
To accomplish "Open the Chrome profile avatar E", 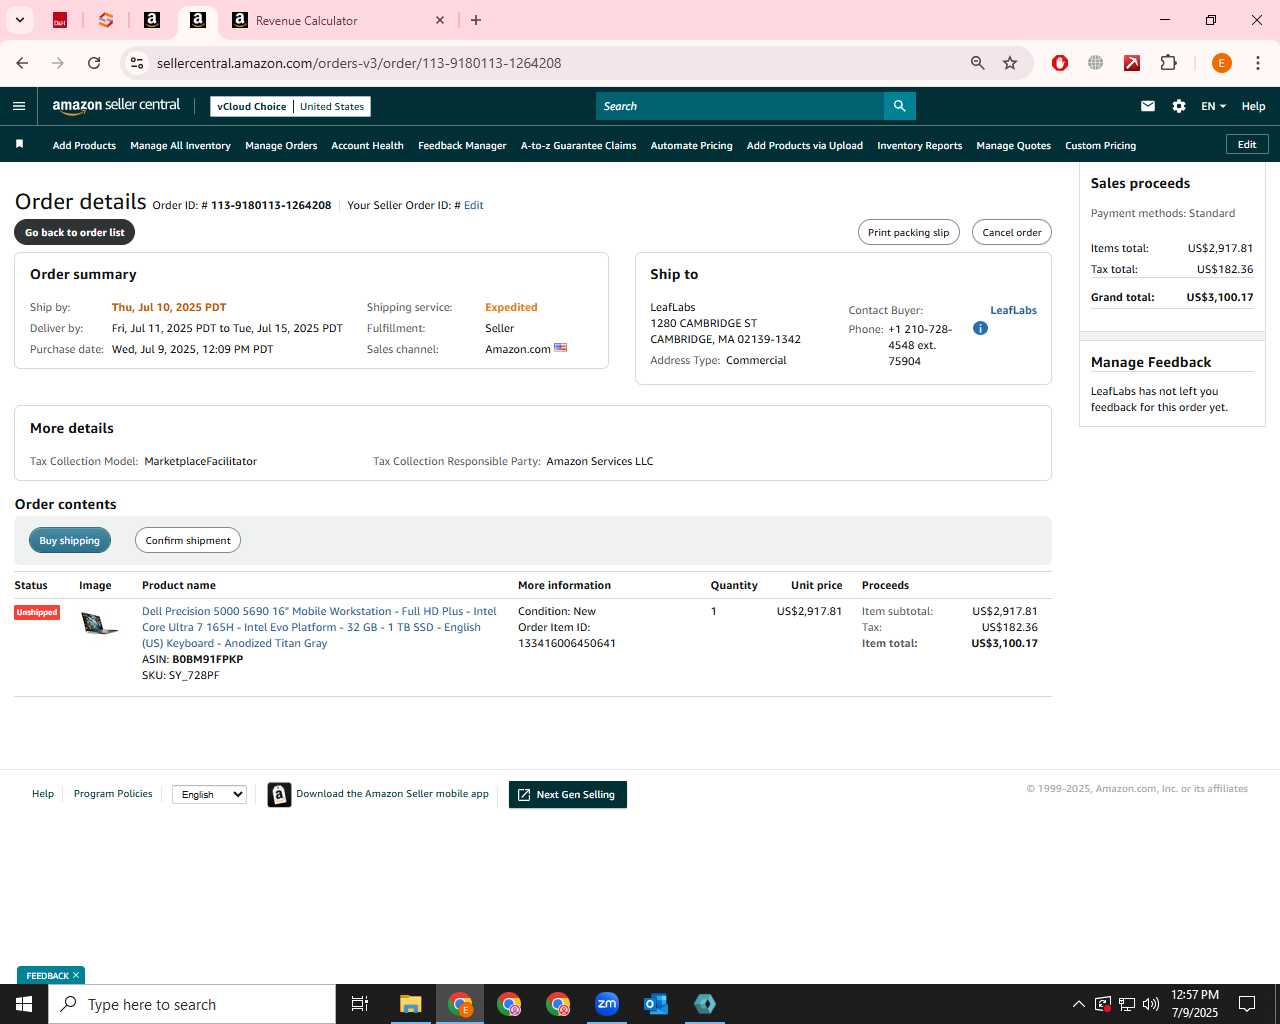I will 1221,63.
